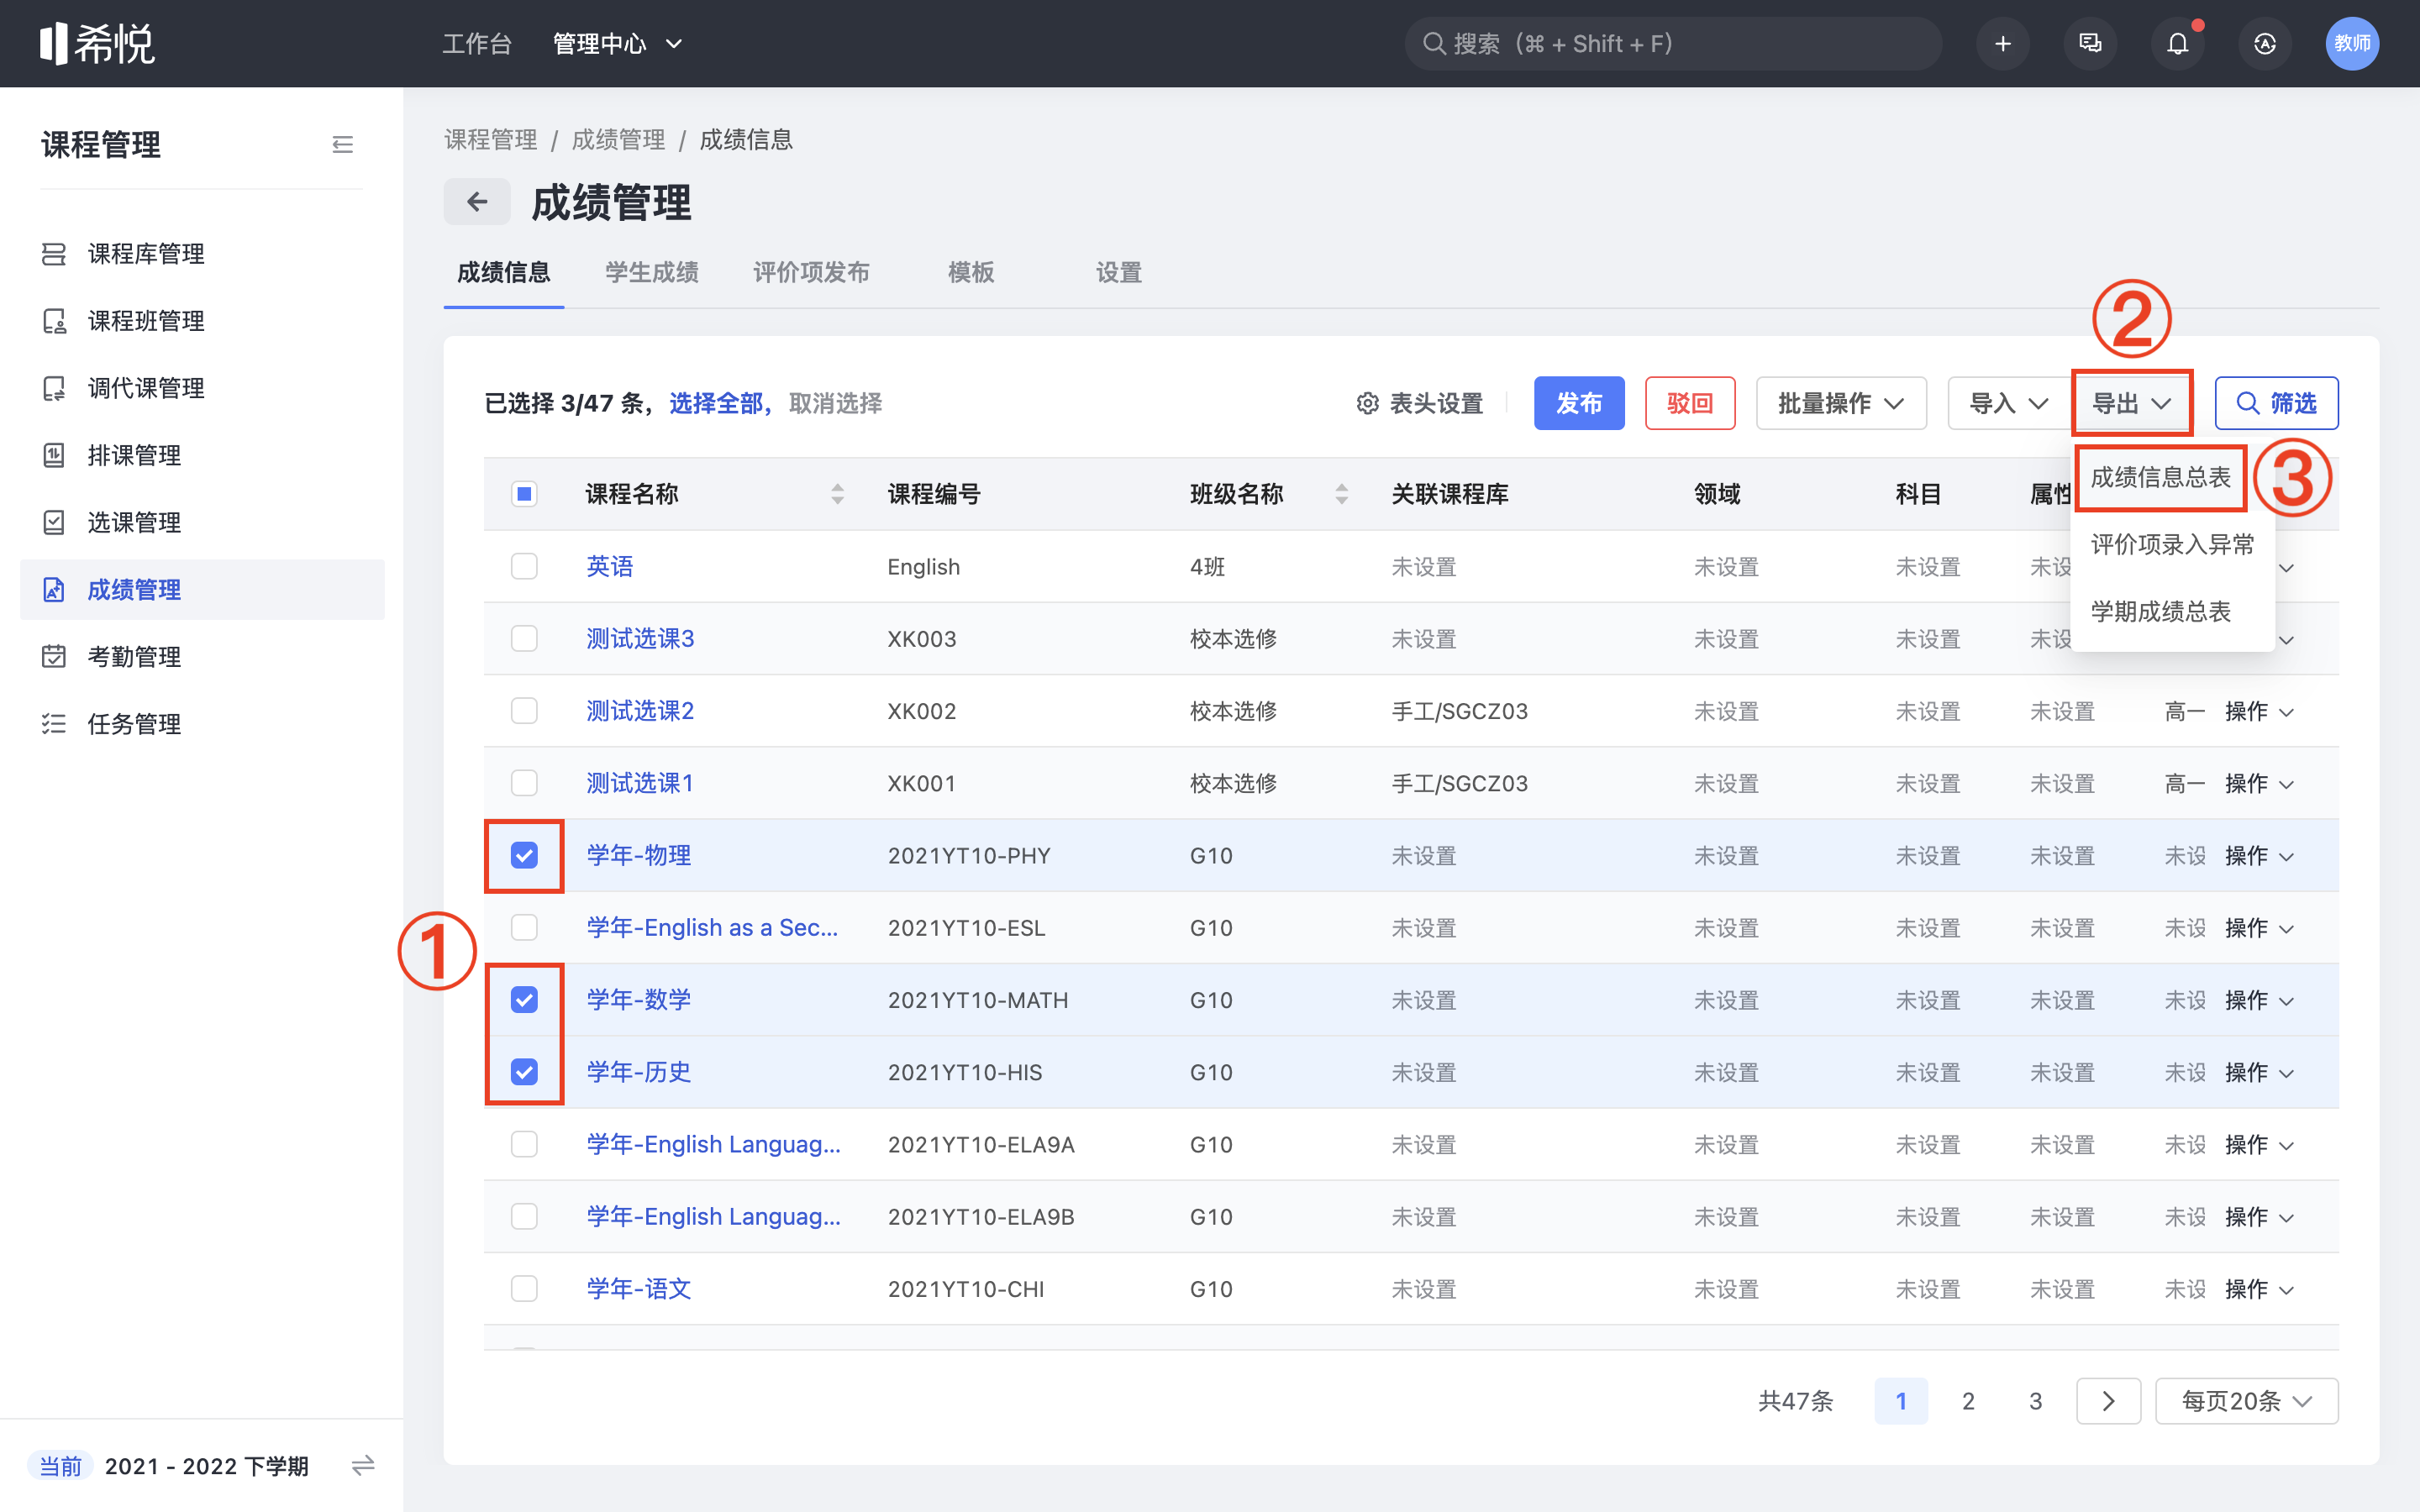Choose 评价项录入异常 from export menu

pyautogui.click(x=2172, y=544)
